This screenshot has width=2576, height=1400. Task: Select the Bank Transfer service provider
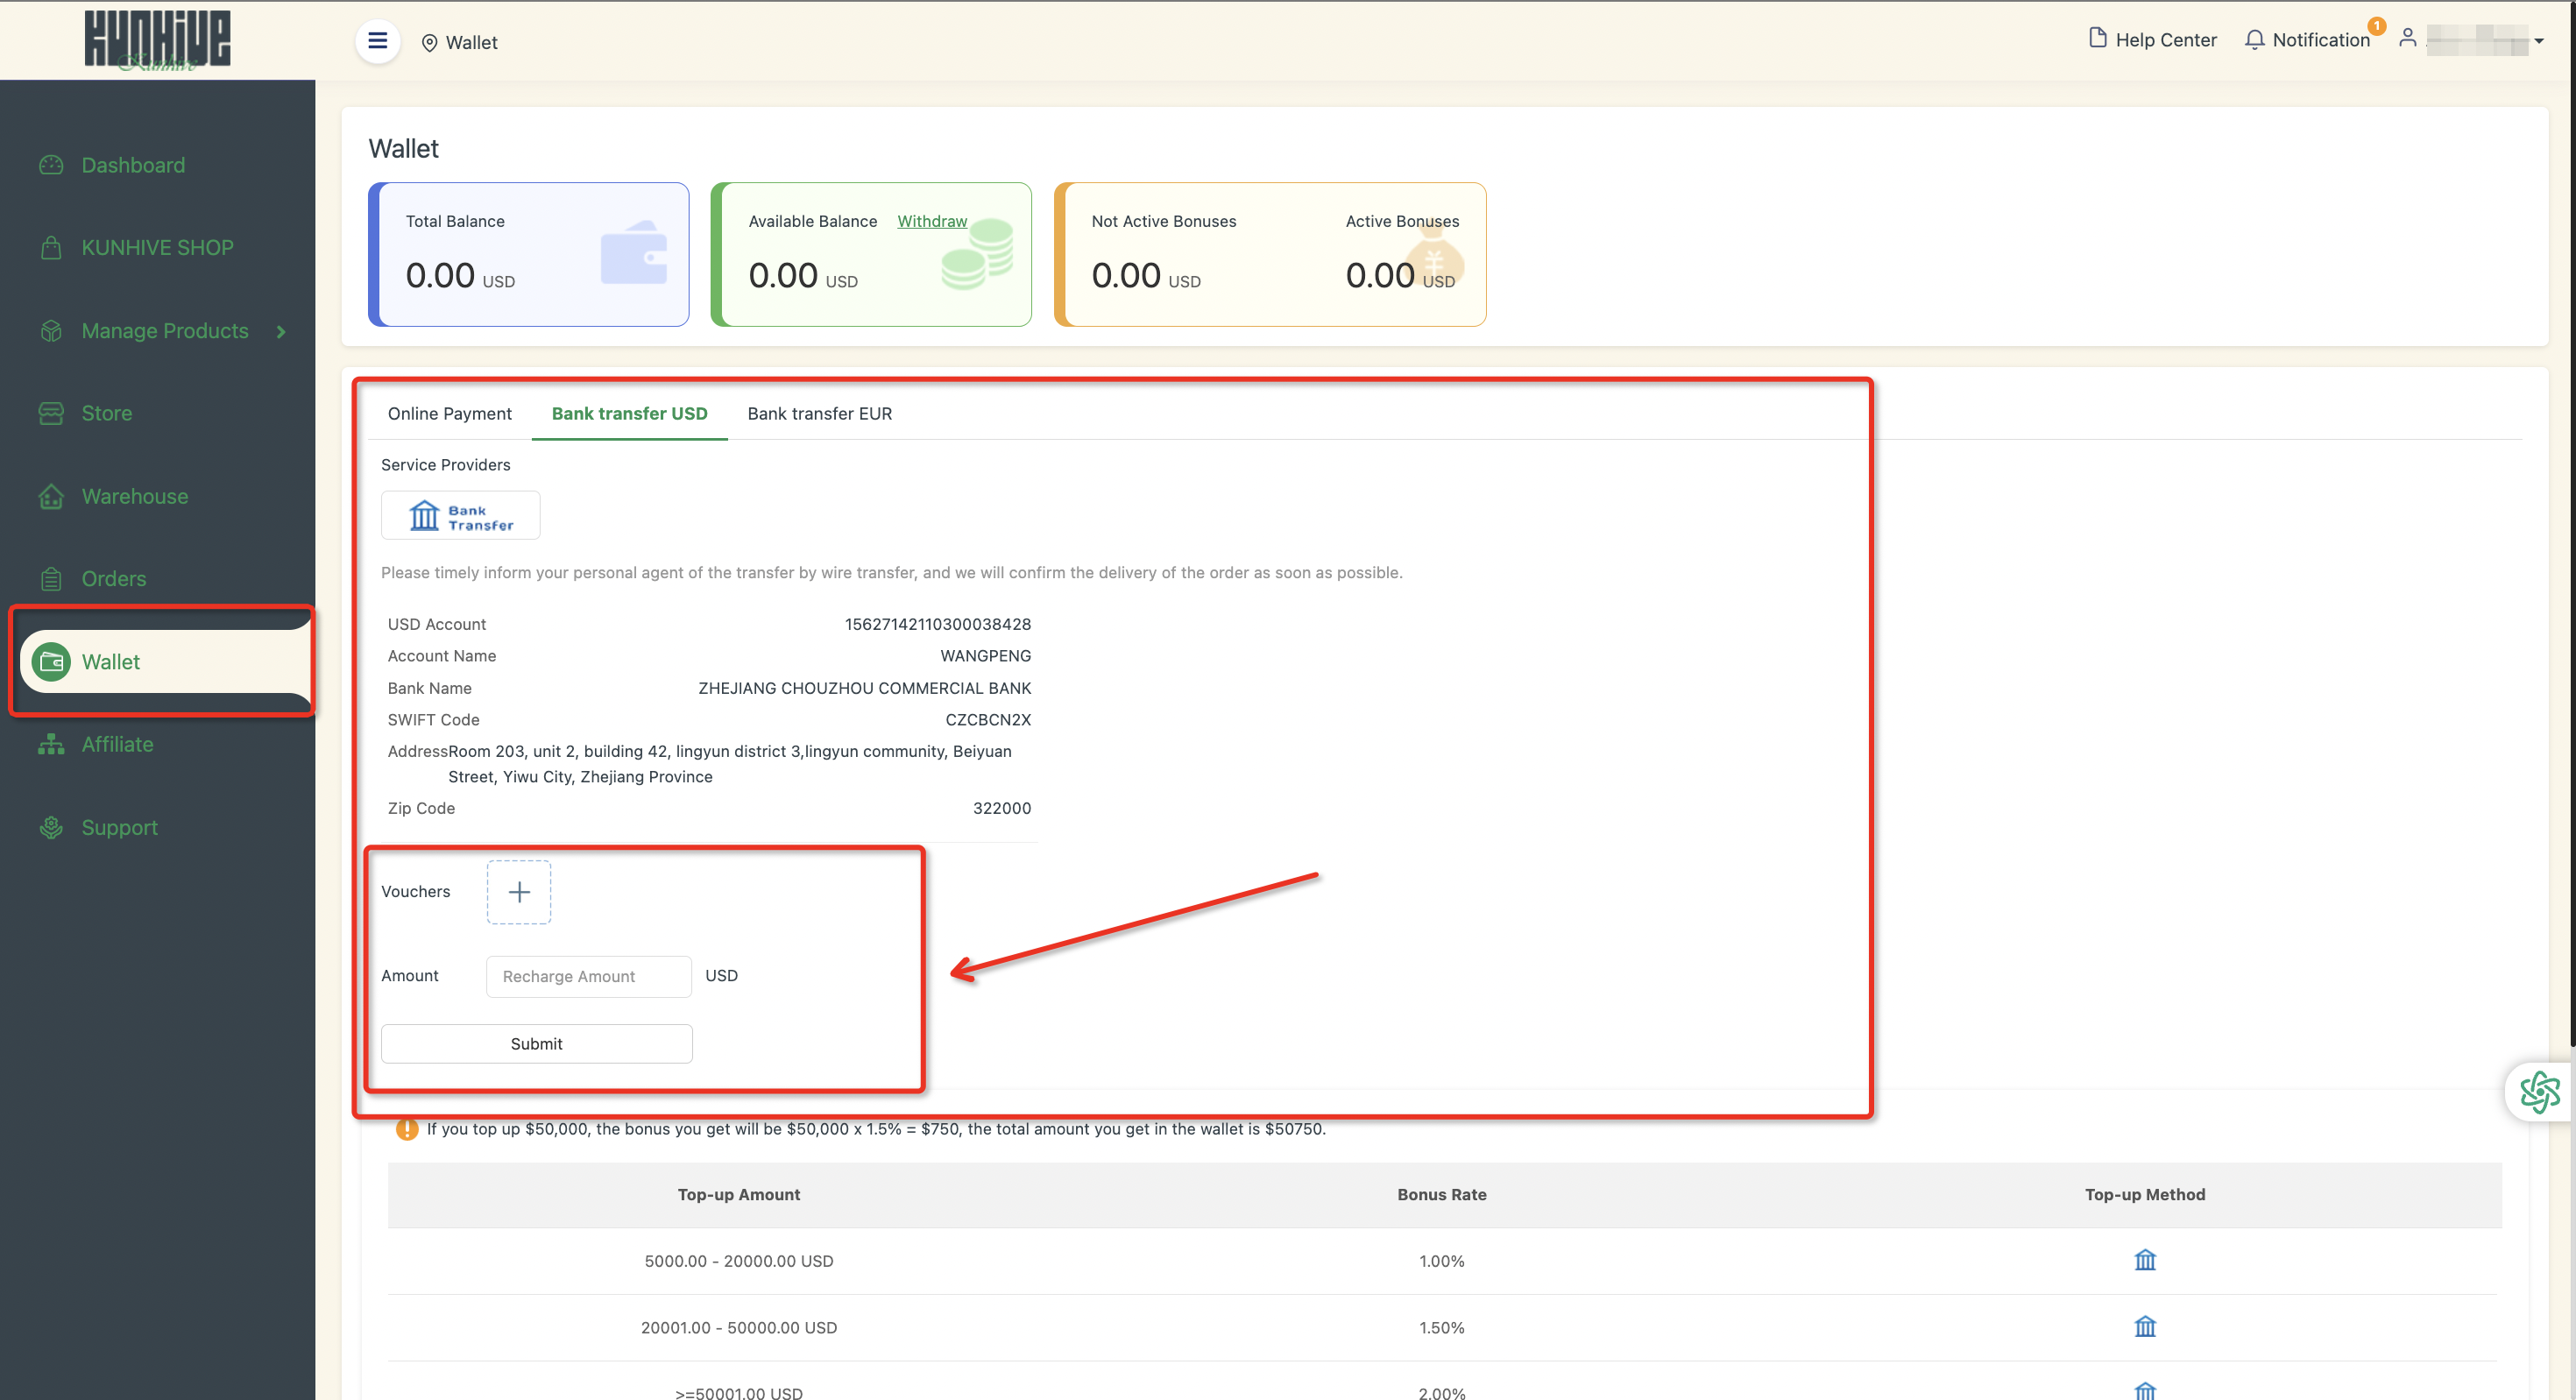pyautogui.click(x=460, y=516)
